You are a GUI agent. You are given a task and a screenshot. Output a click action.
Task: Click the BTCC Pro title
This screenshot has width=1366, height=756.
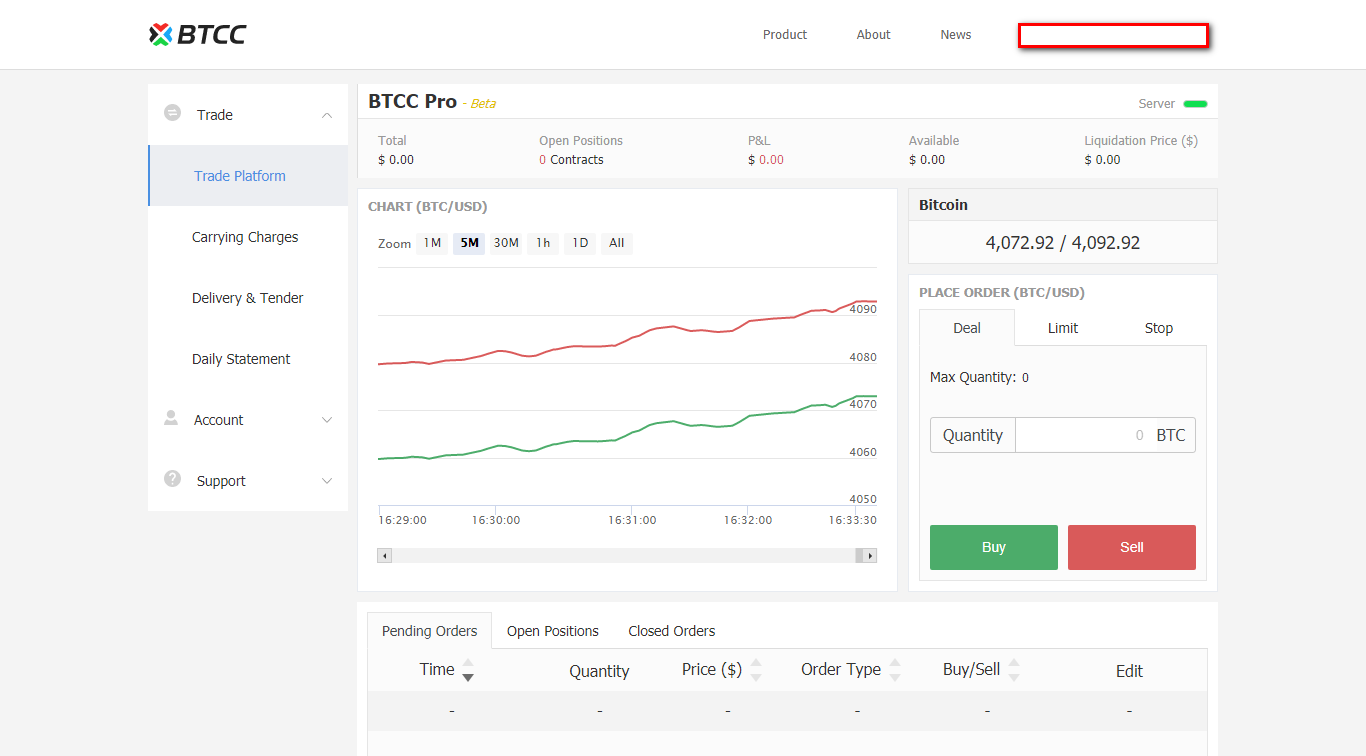pyautogui.click(x=412, y=101)
